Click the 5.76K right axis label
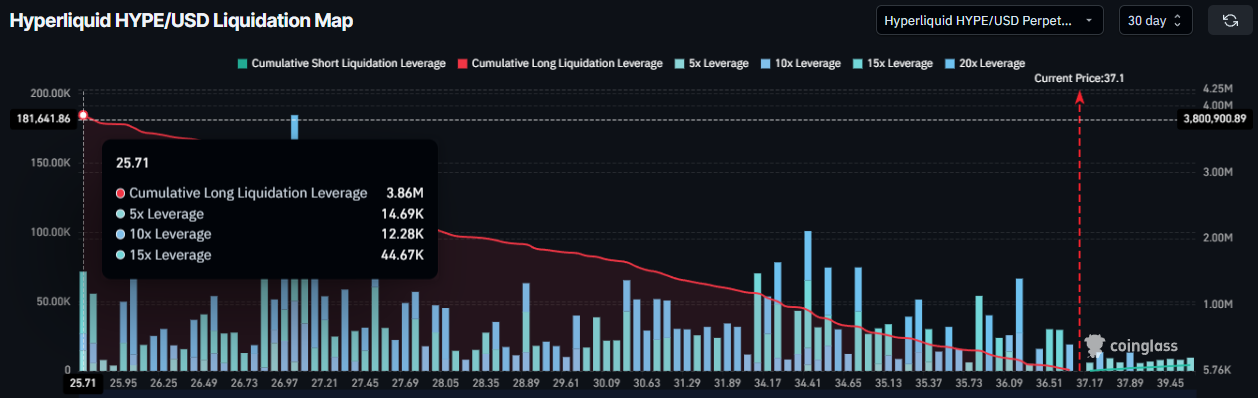1258x398 pixels. pos(1218,370)
